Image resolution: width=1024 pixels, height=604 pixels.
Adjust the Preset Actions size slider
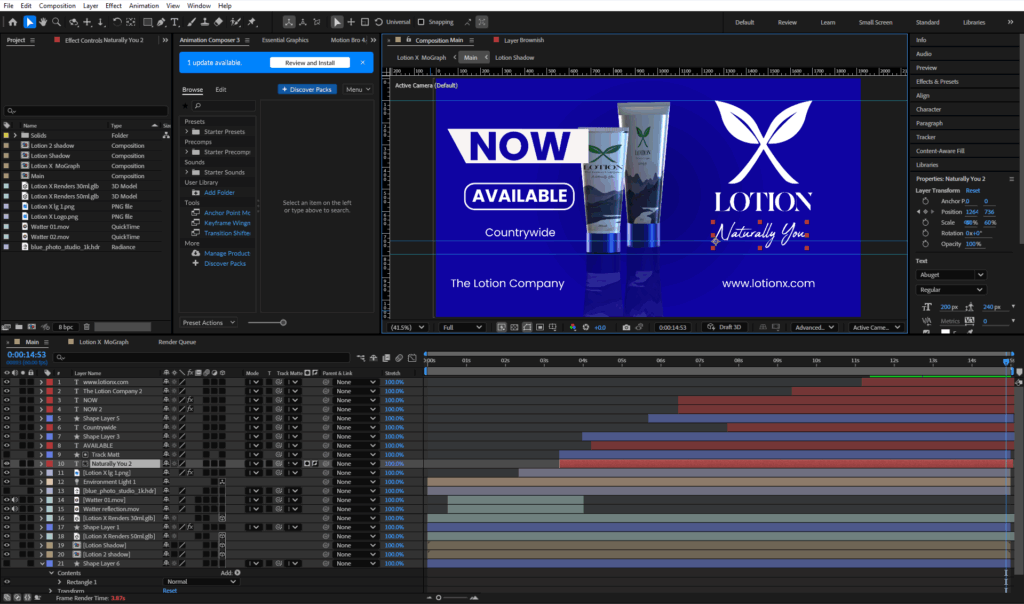pyautogui.click(x=283, y=322)
